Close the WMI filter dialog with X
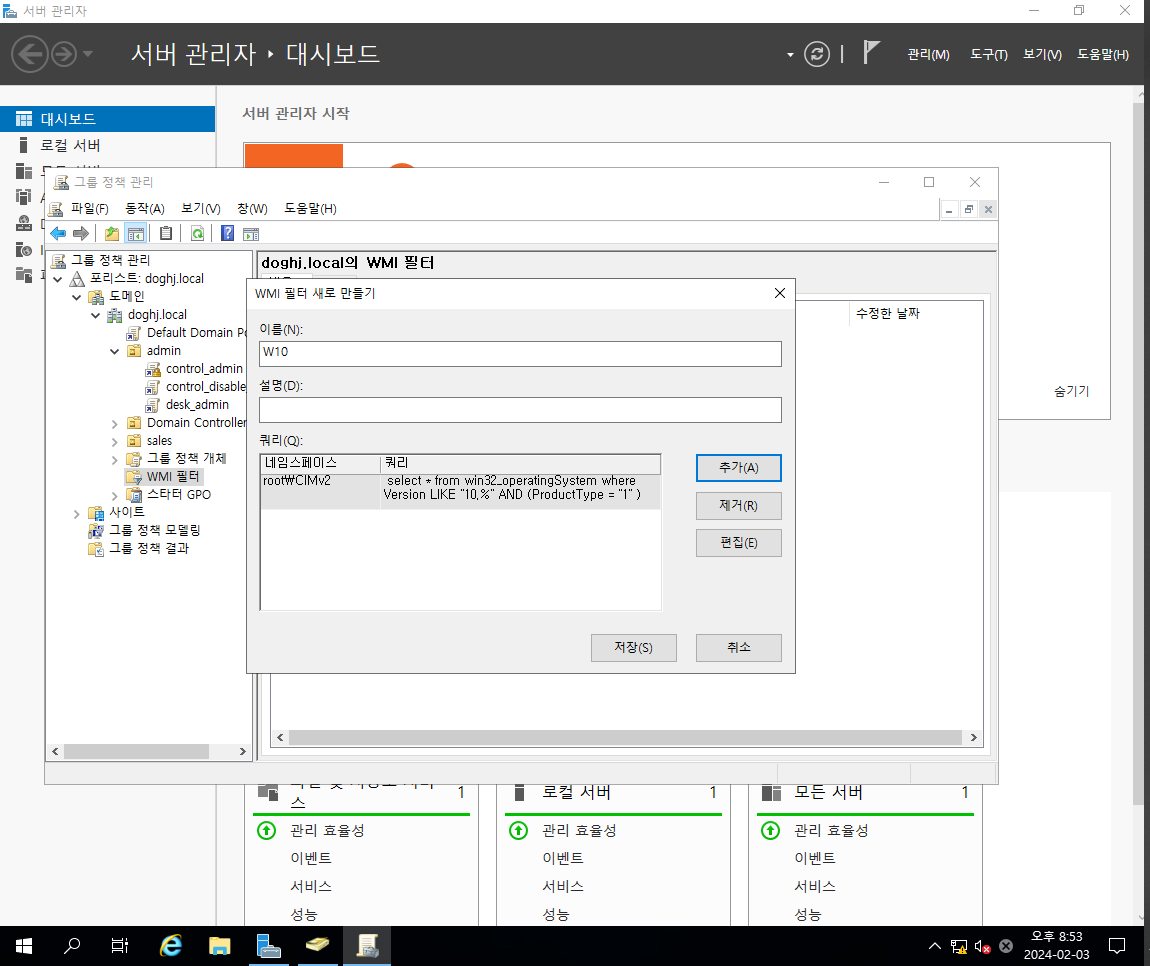 [x=780, y=293]
